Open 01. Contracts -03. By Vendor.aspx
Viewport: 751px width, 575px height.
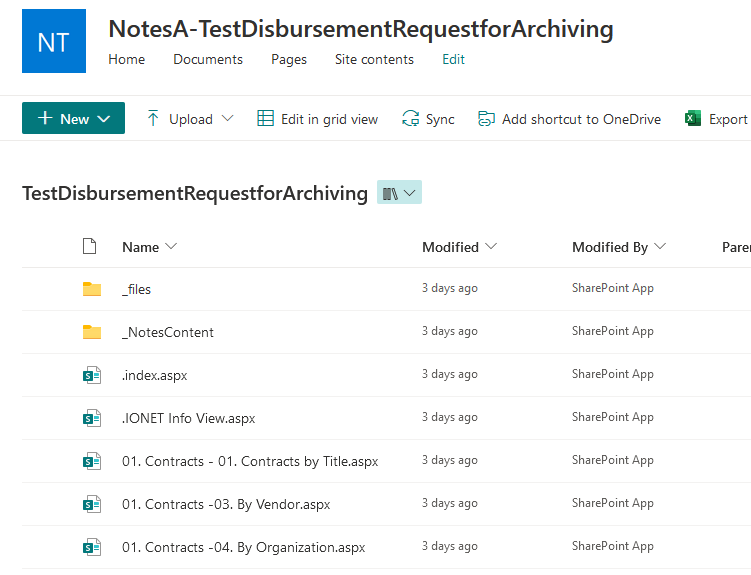pyautogui.click(x=226, y=504)
